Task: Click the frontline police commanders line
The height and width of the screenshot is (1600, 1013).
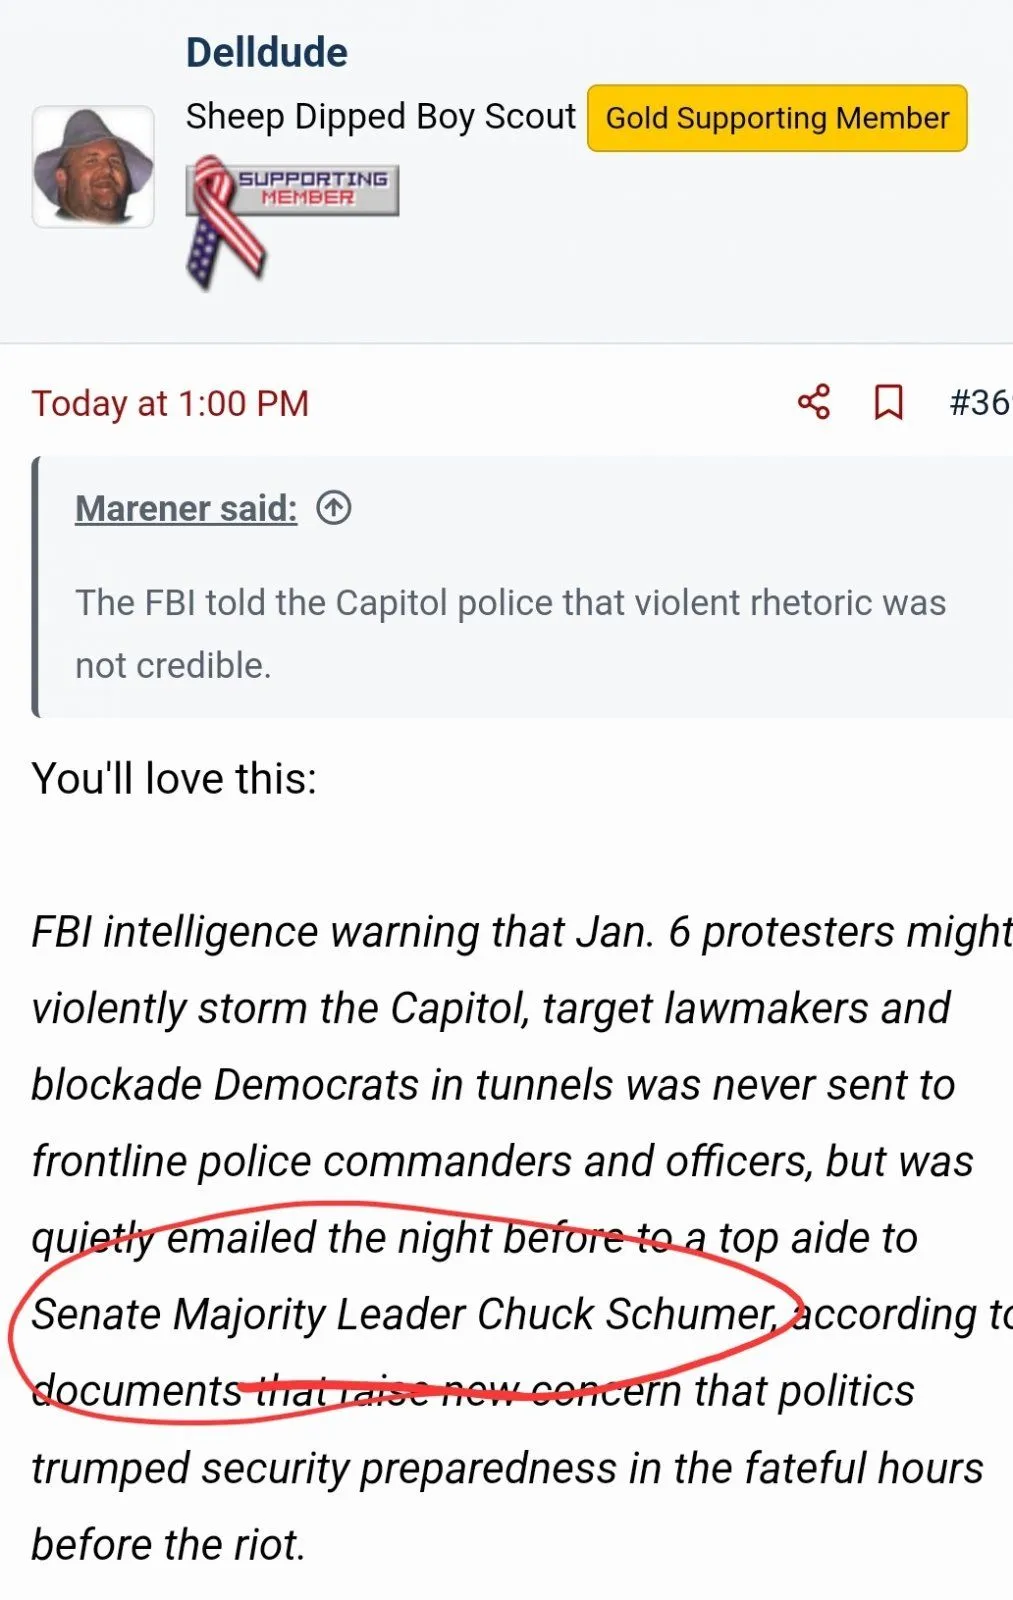Action: tap(502, 1161)
